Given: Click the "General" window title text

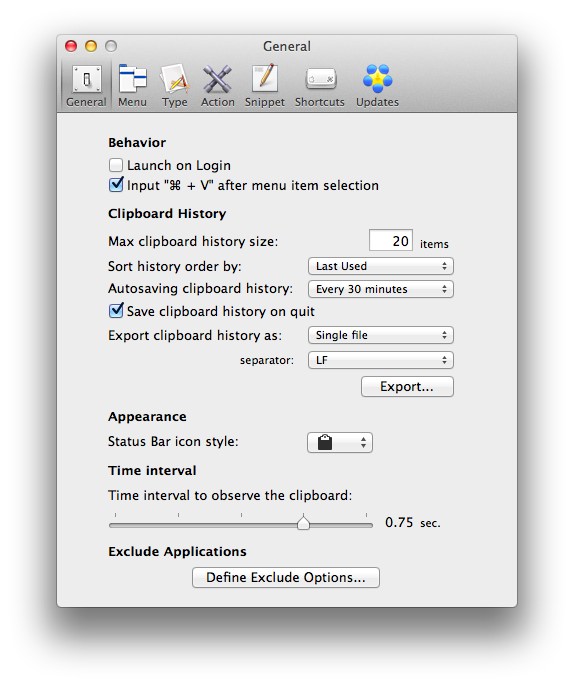Looking at the screenshot, I should click(287, 46).
